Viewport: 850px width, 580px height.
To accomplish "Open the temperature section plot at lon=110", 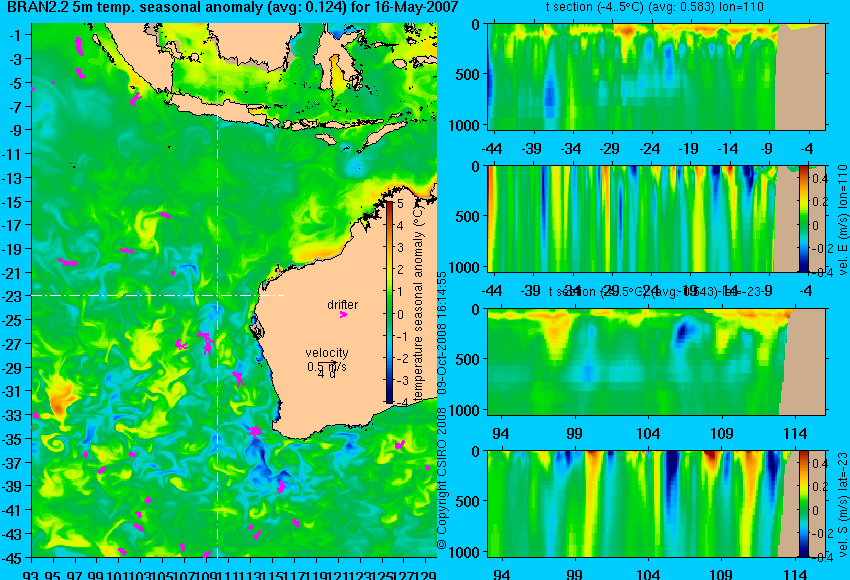I will (x=657, y=76).
